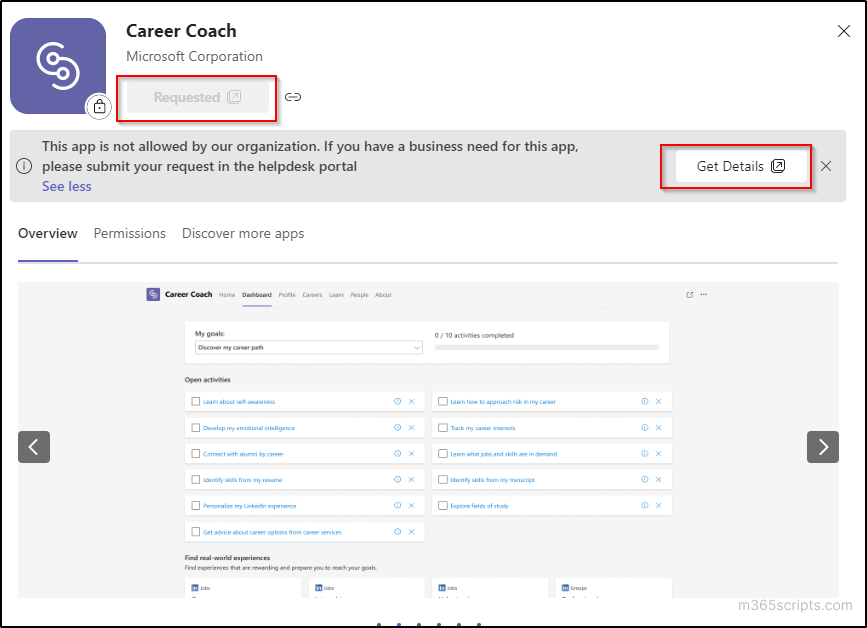Switch to the Permissions tab

click(129, 233)
